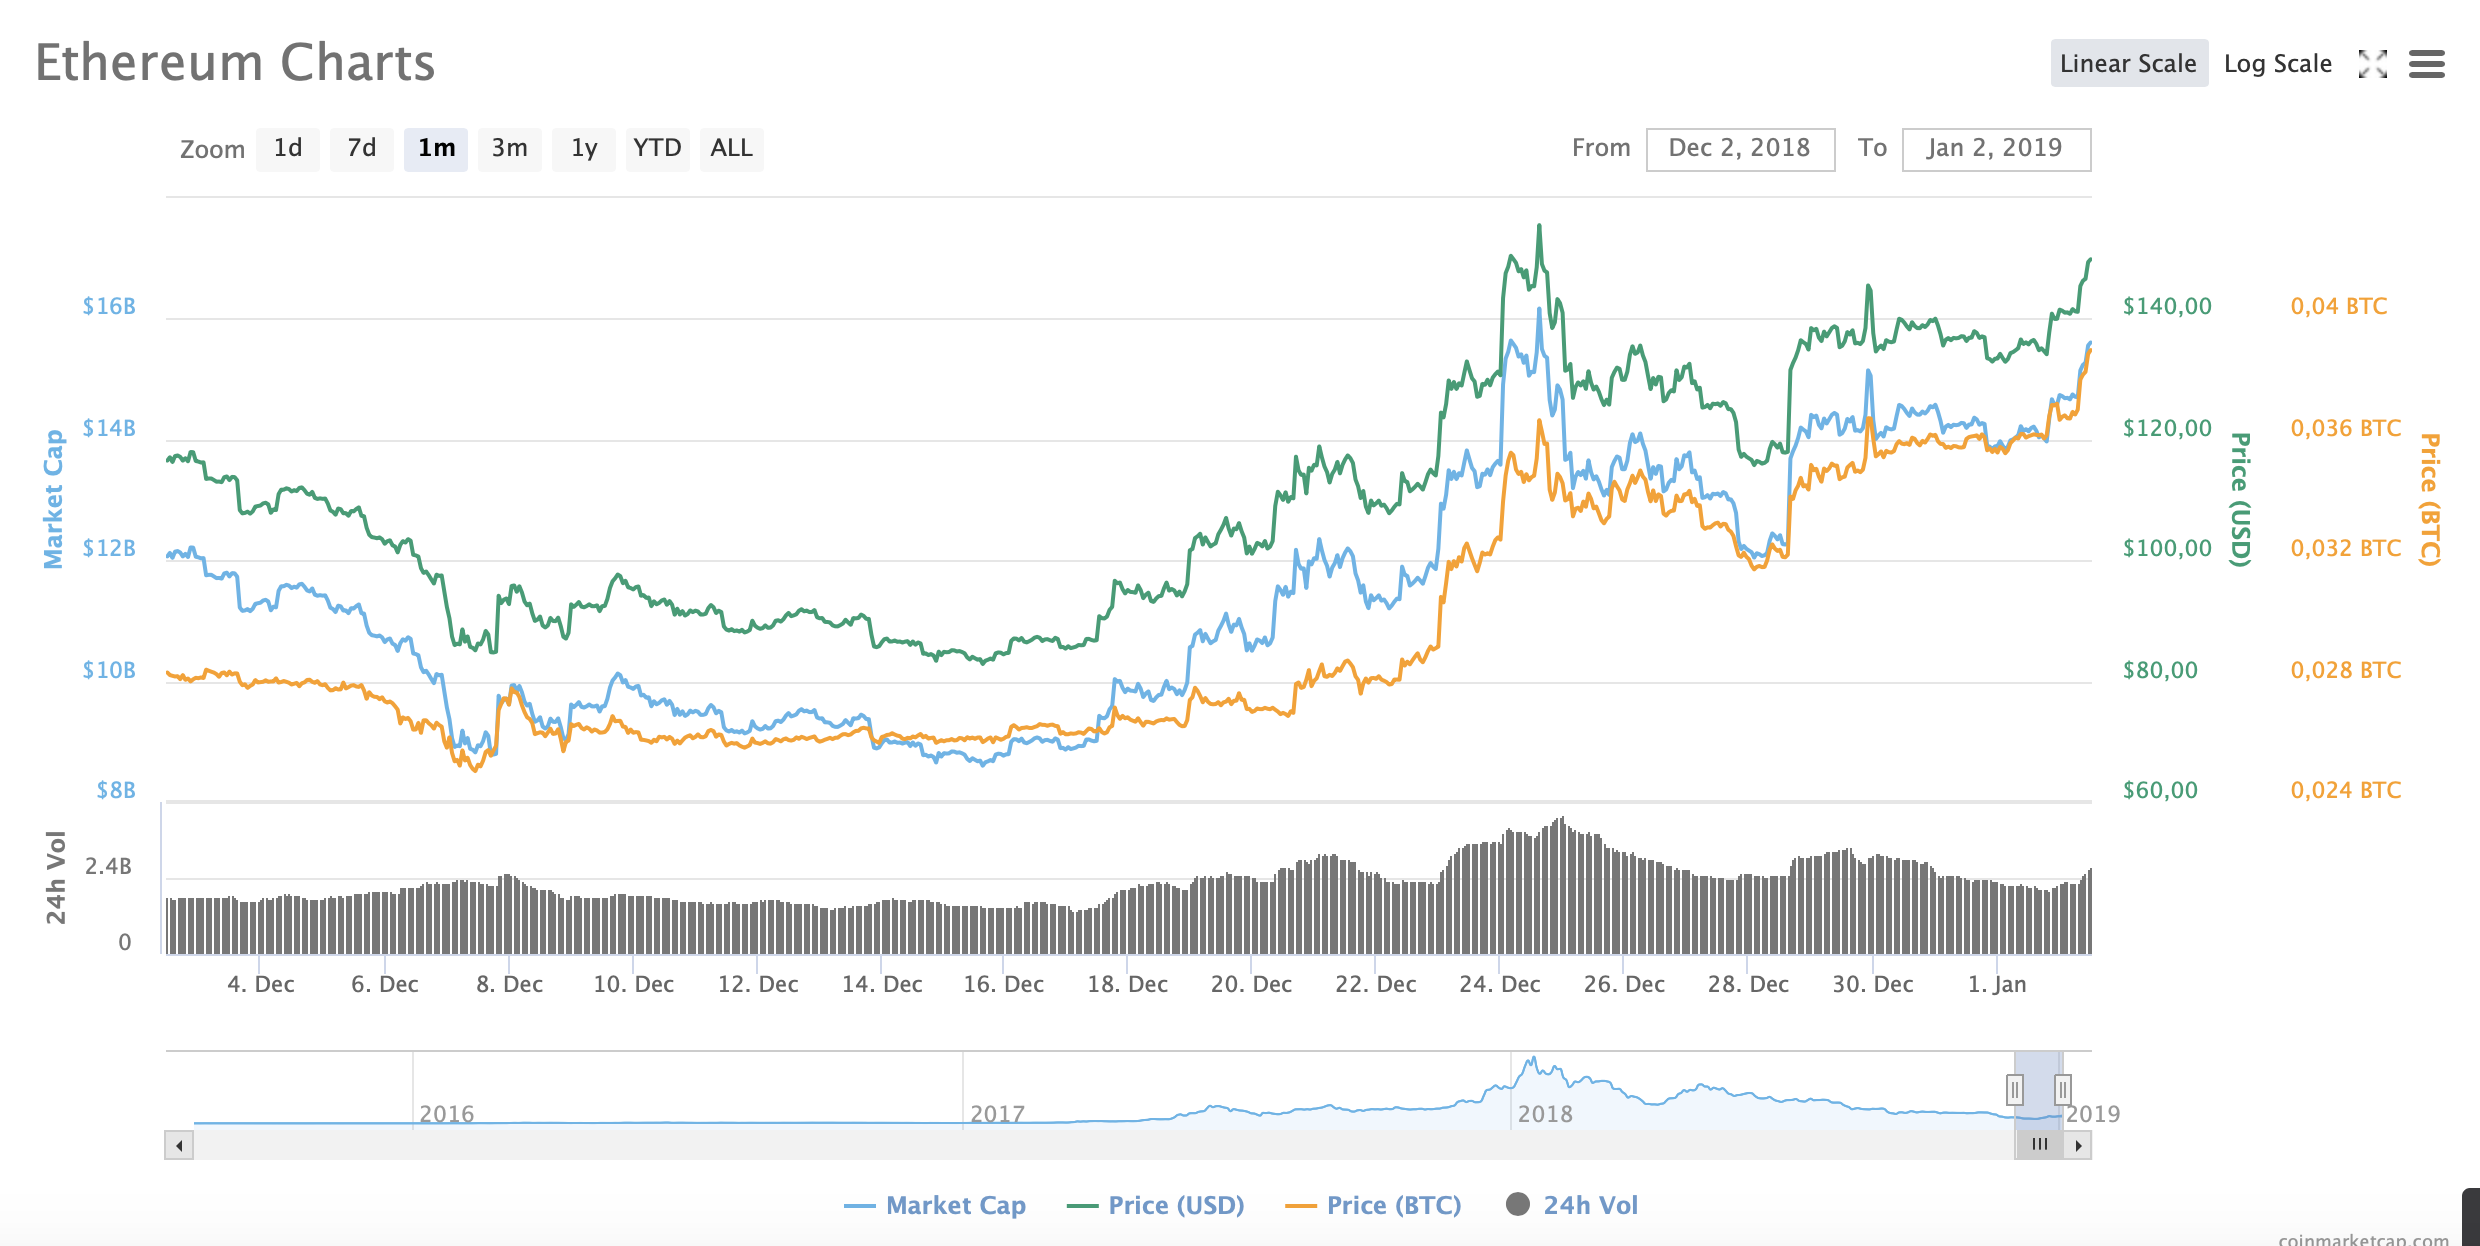This screenshot has width=2480, height=1246.
Task: Click the navigator scroll left arrow
Action: [179, 1145]
